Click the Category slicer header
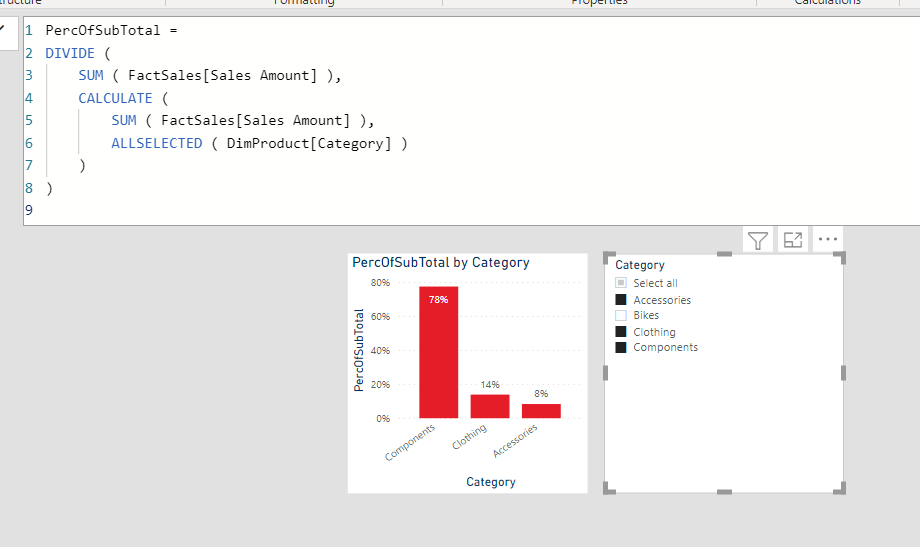Viewport: 920px width, 547px height. click(x=640, y=265)
